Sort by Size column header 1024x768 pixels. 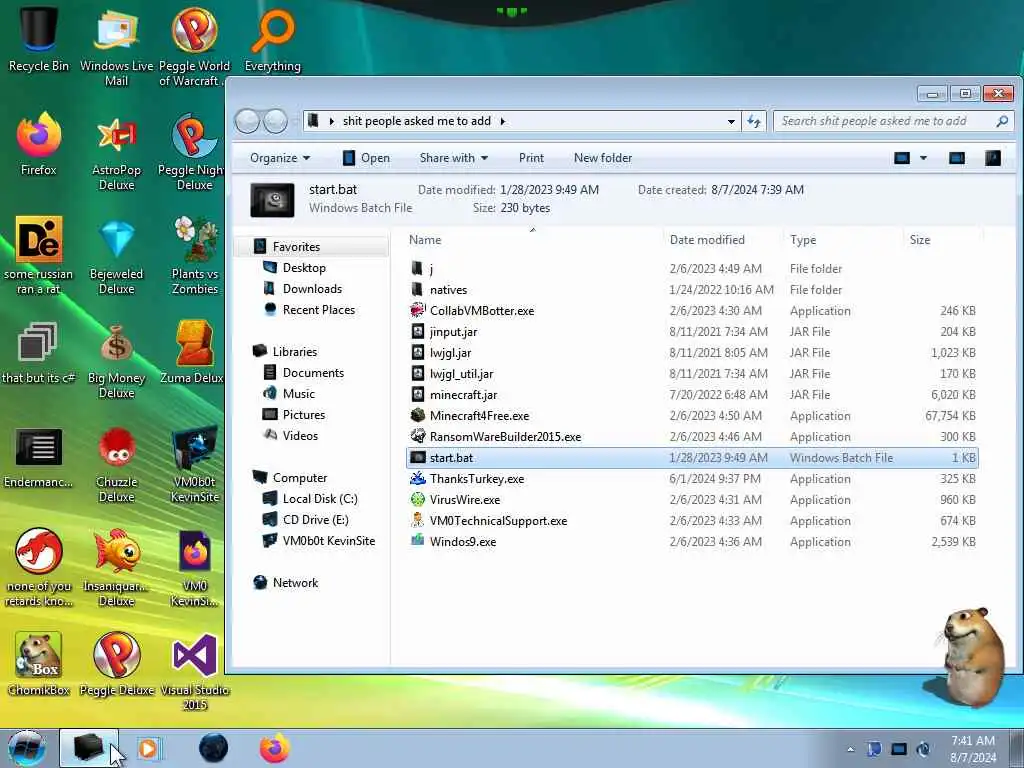[942, 240]
